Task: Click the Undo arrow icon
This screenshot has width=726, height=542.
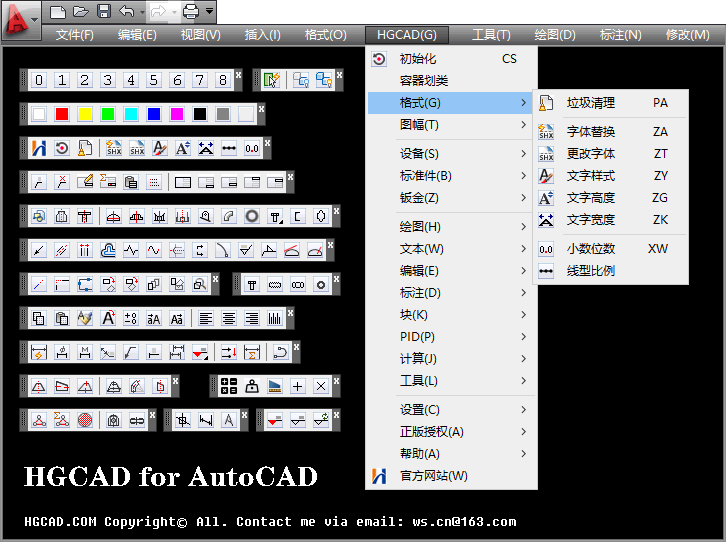Action: [126, 12]
